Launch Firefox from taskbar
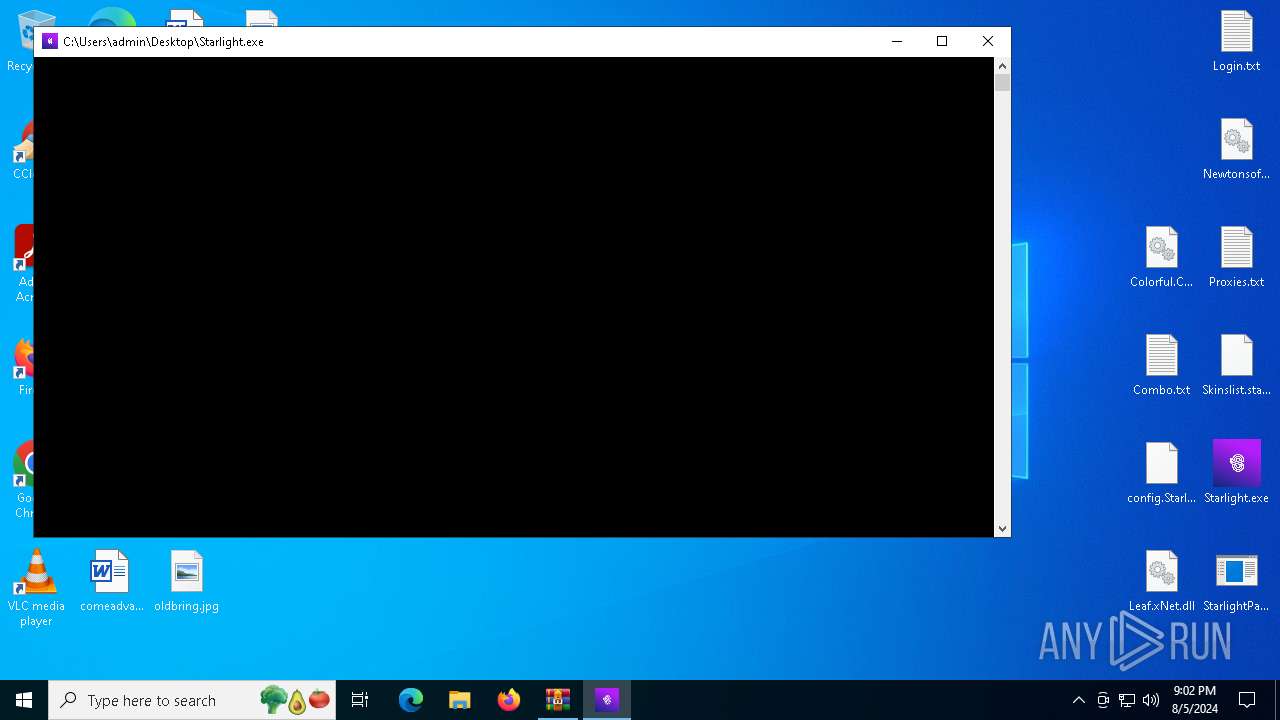The image size is (1280, 720). click(x=509, y=700)
